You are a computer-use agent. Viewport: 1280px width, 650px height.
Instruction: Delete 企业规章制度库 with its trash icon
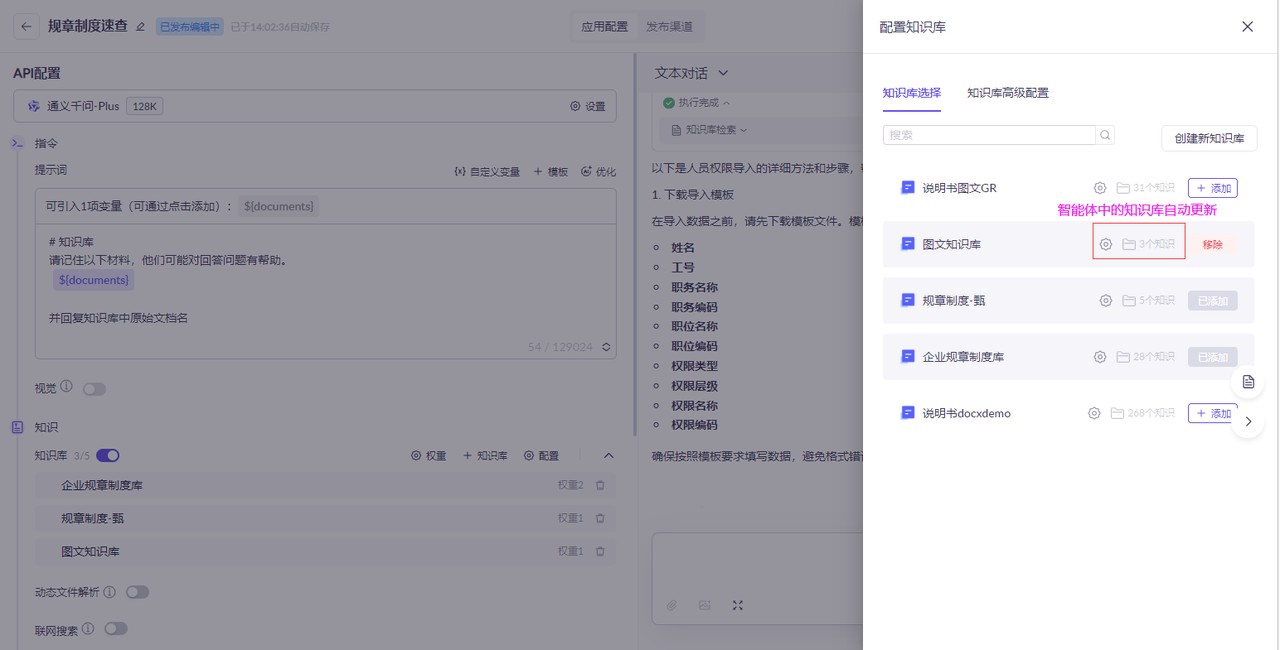point(600,485)
